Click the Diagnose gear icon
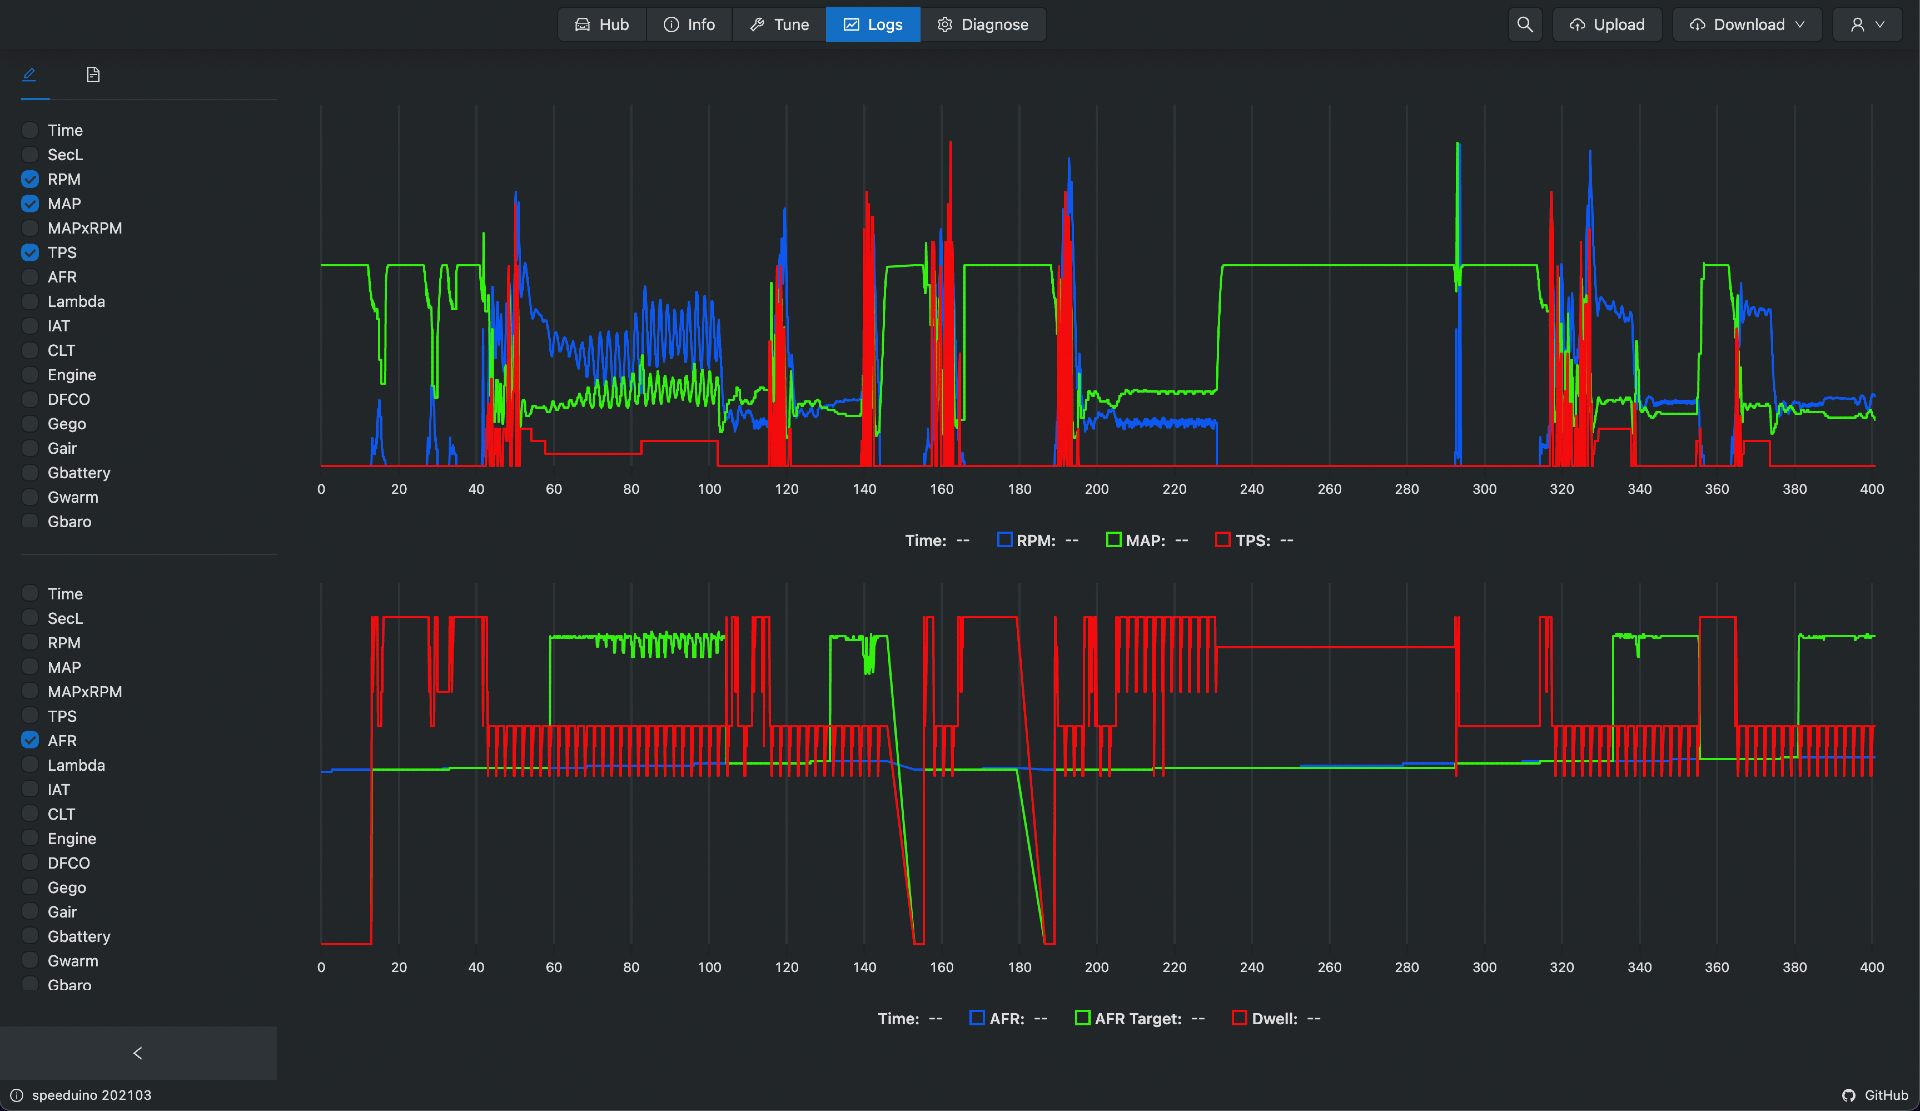 [x=945, y=24]
